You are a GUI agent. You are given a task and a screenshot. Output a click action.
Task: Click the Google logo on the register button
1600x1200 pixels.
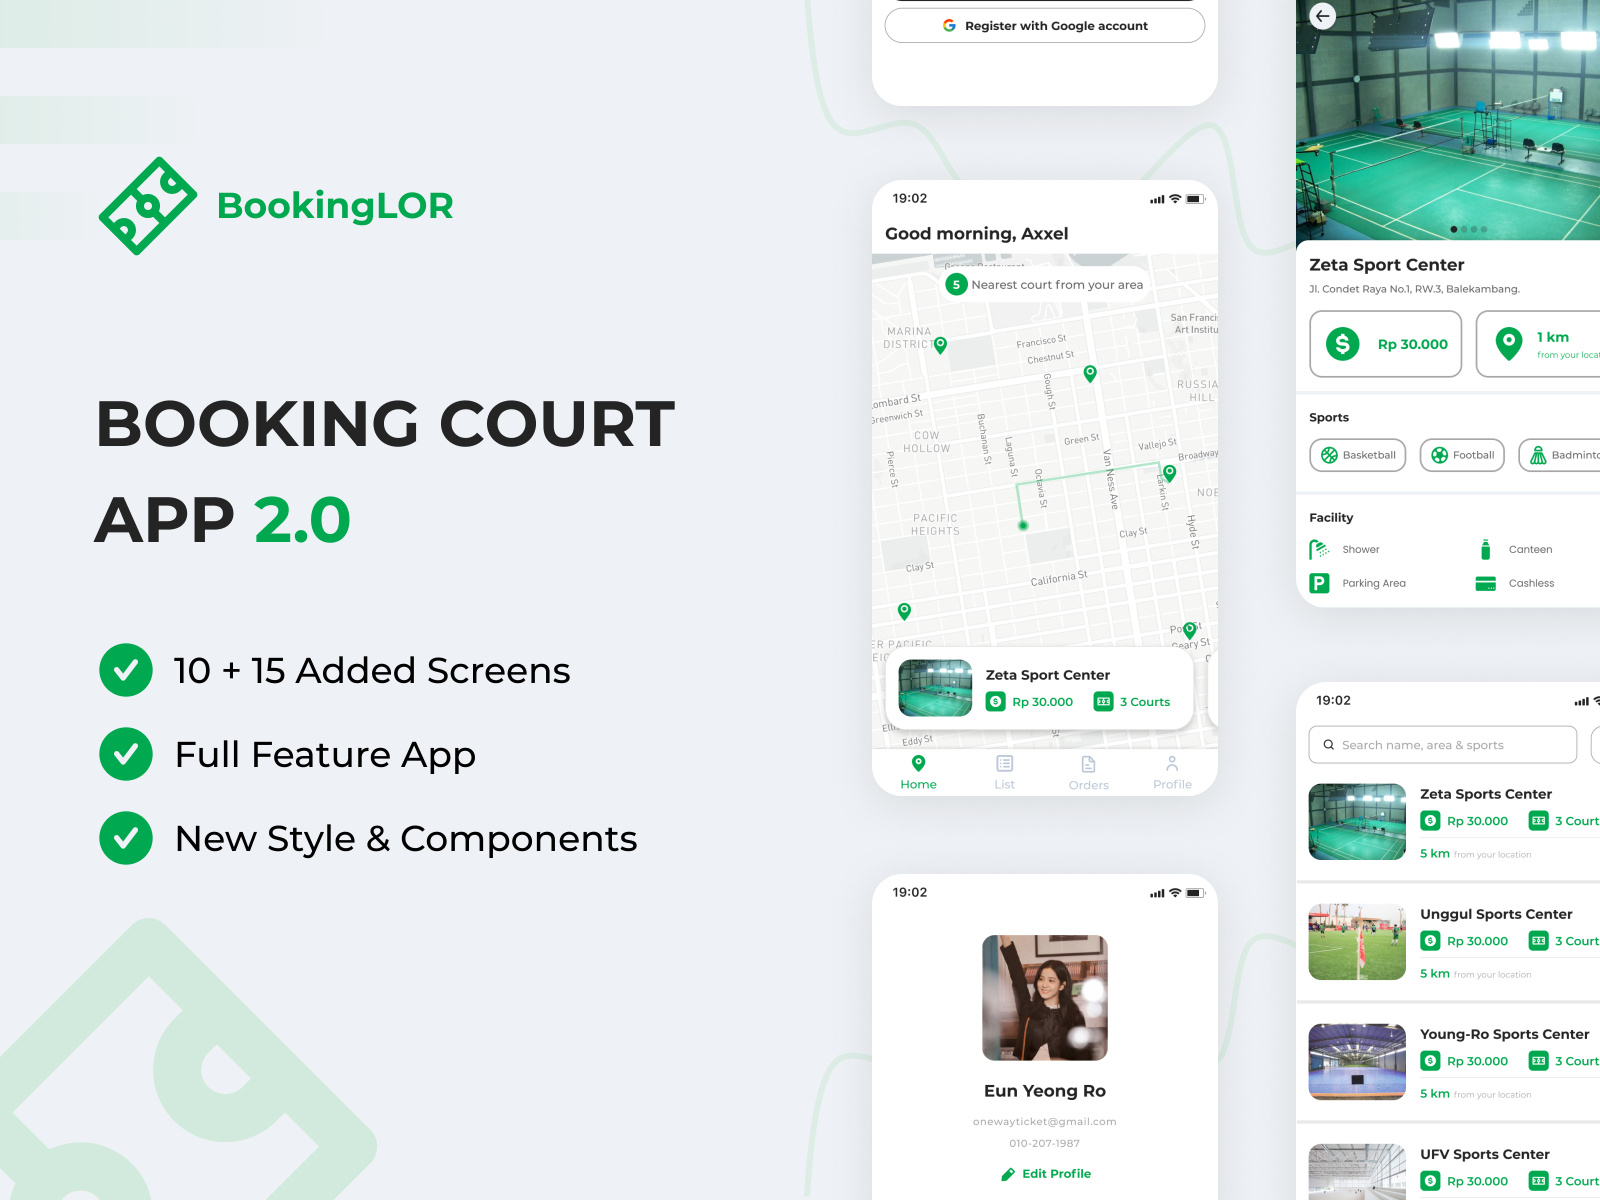[x=949, y=26]
